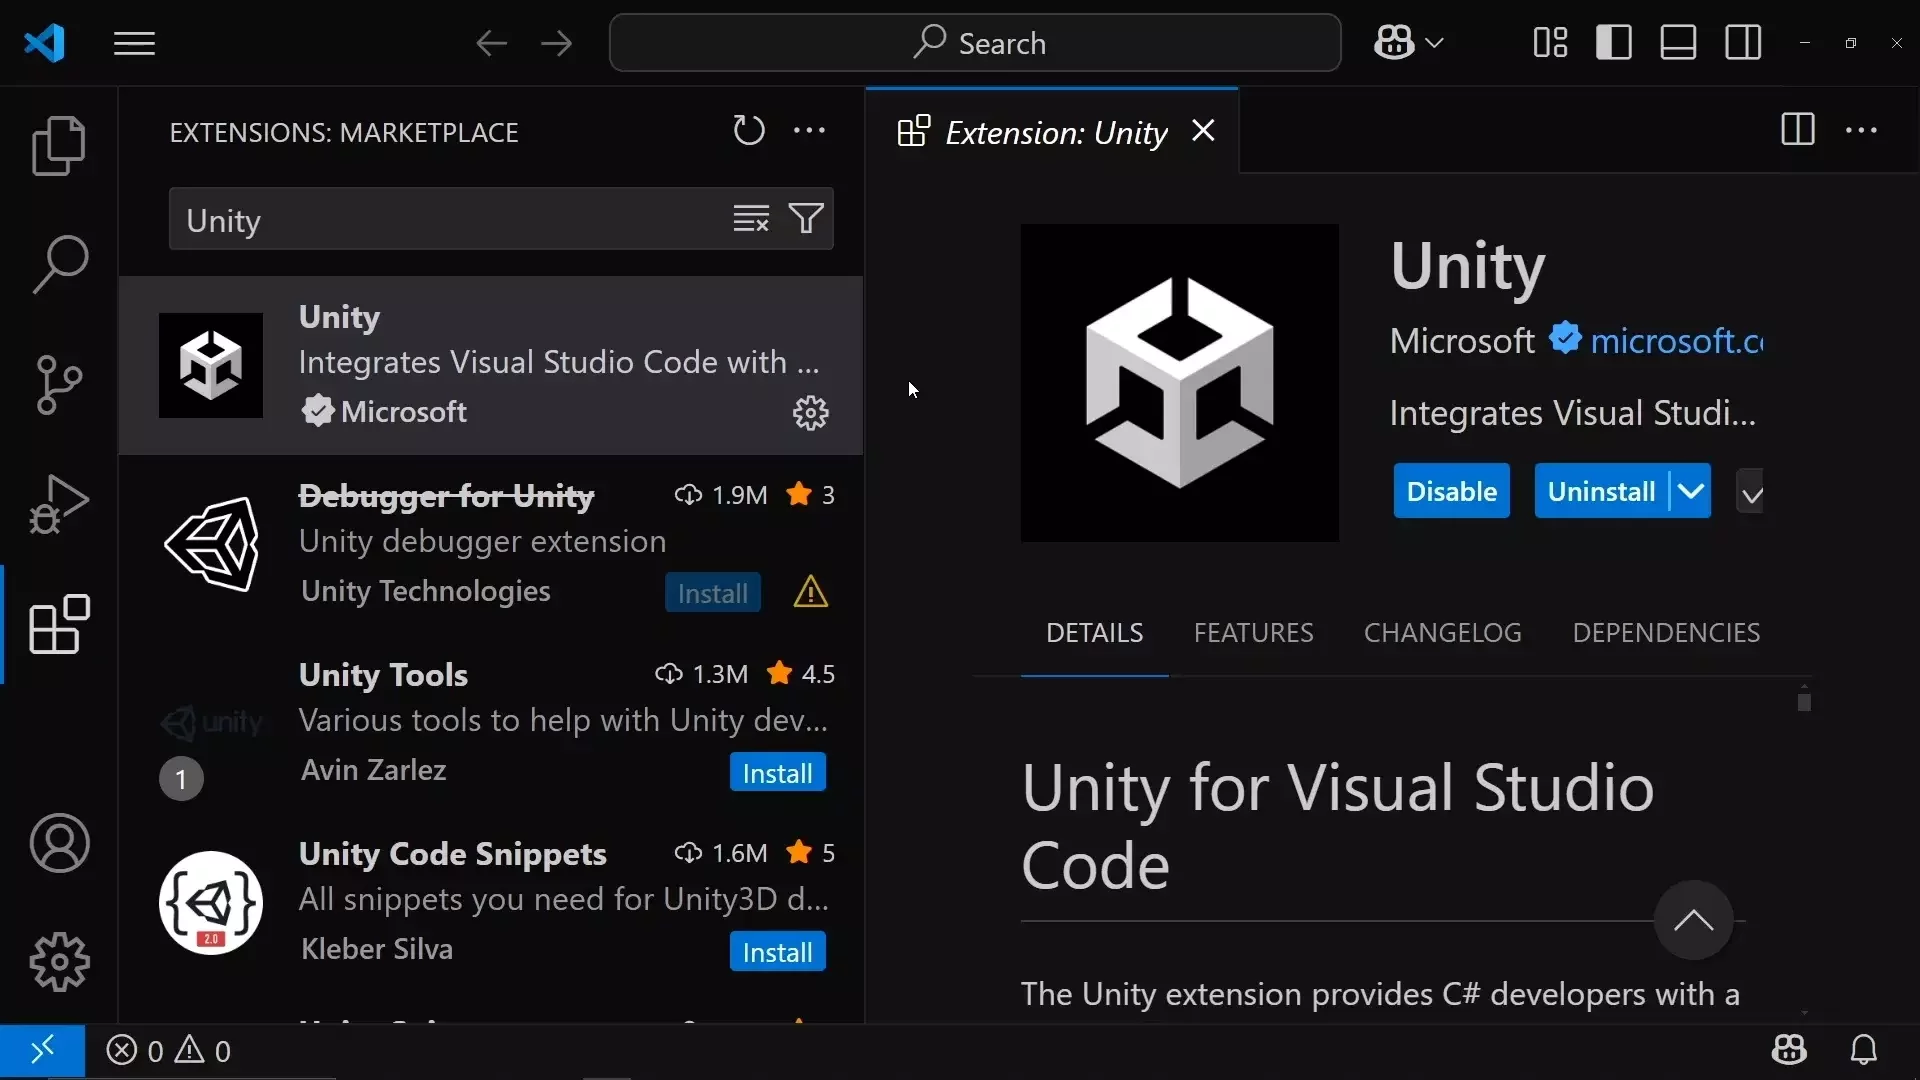This screenshot has height=1080, width=1920.
Task: Refresh the extensions marketplace list
Action: coord(748,130)
